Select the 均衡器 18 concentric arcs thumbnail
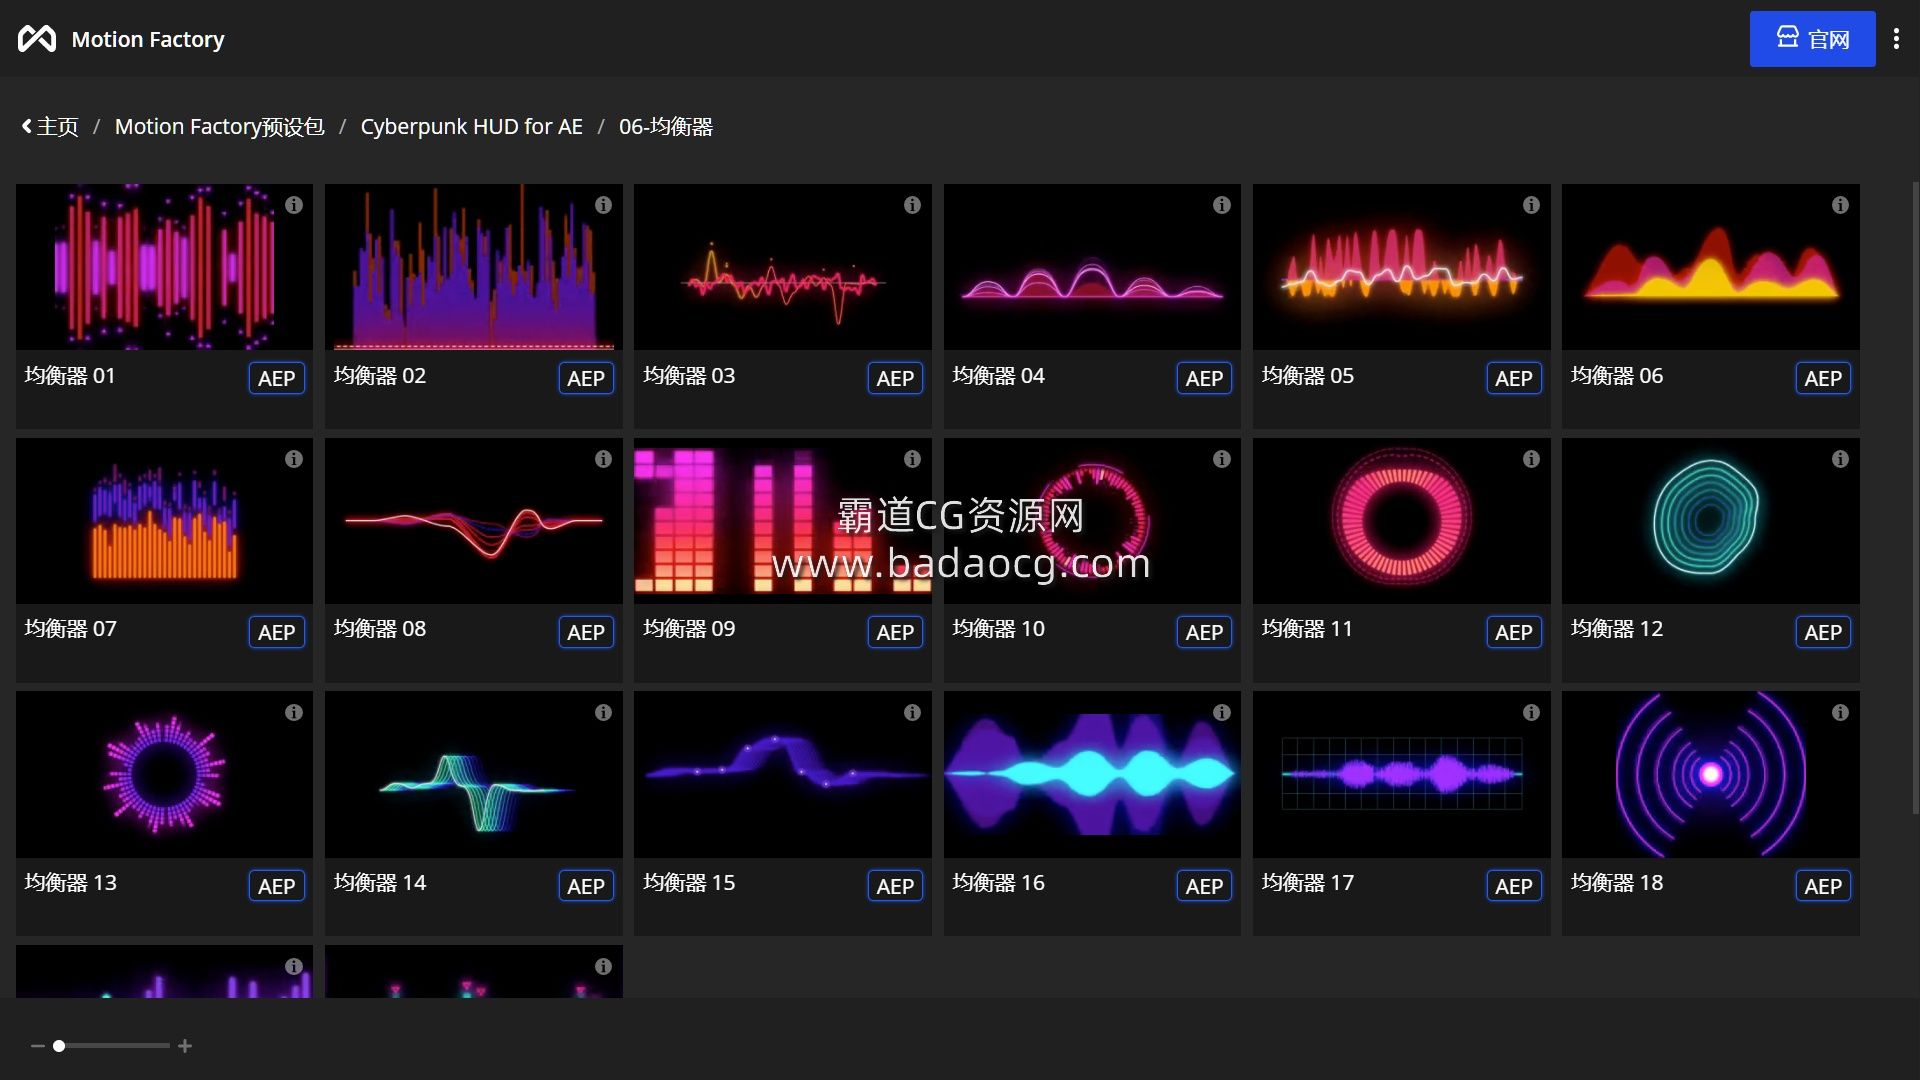1920x1080 pixels. pos(1711,775)
